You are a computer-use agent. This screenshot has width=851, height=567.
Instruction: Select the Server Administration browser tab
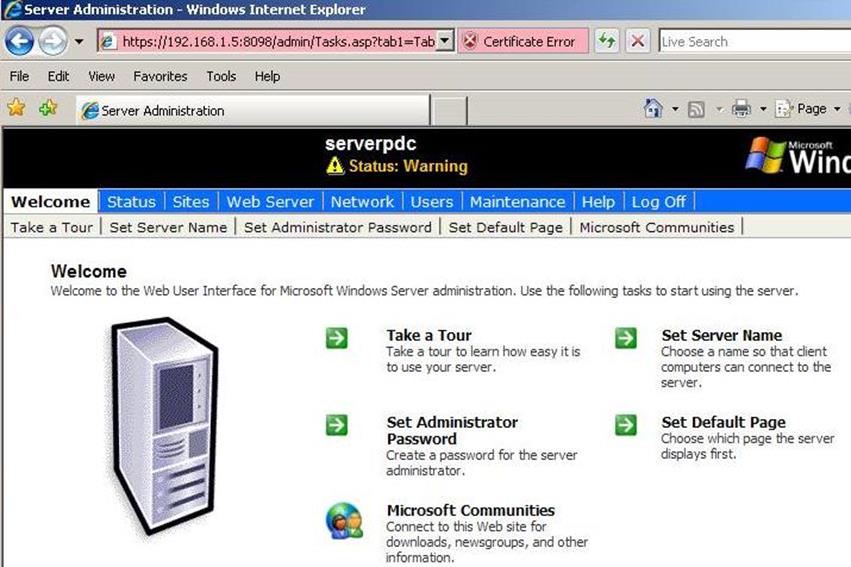[253, 110]
